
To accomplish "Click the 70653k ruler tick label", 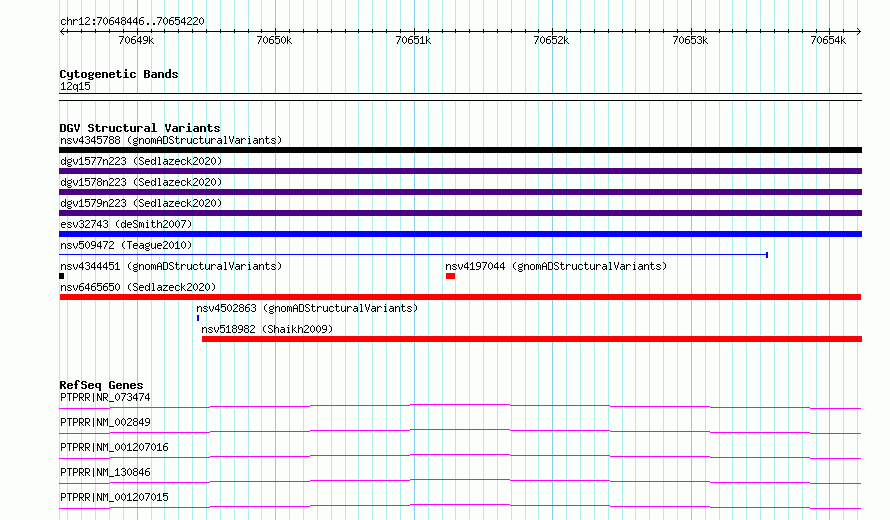I will pos(690,40).
